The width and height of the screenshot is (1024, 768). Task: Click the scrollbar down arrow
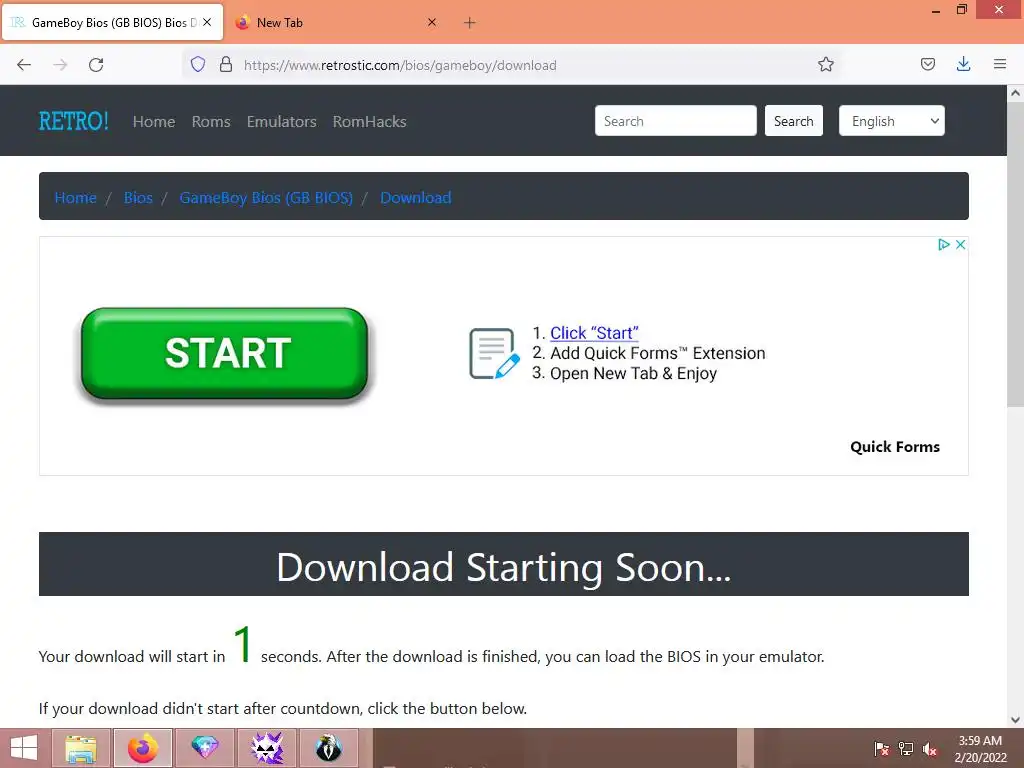(1016, 720)
